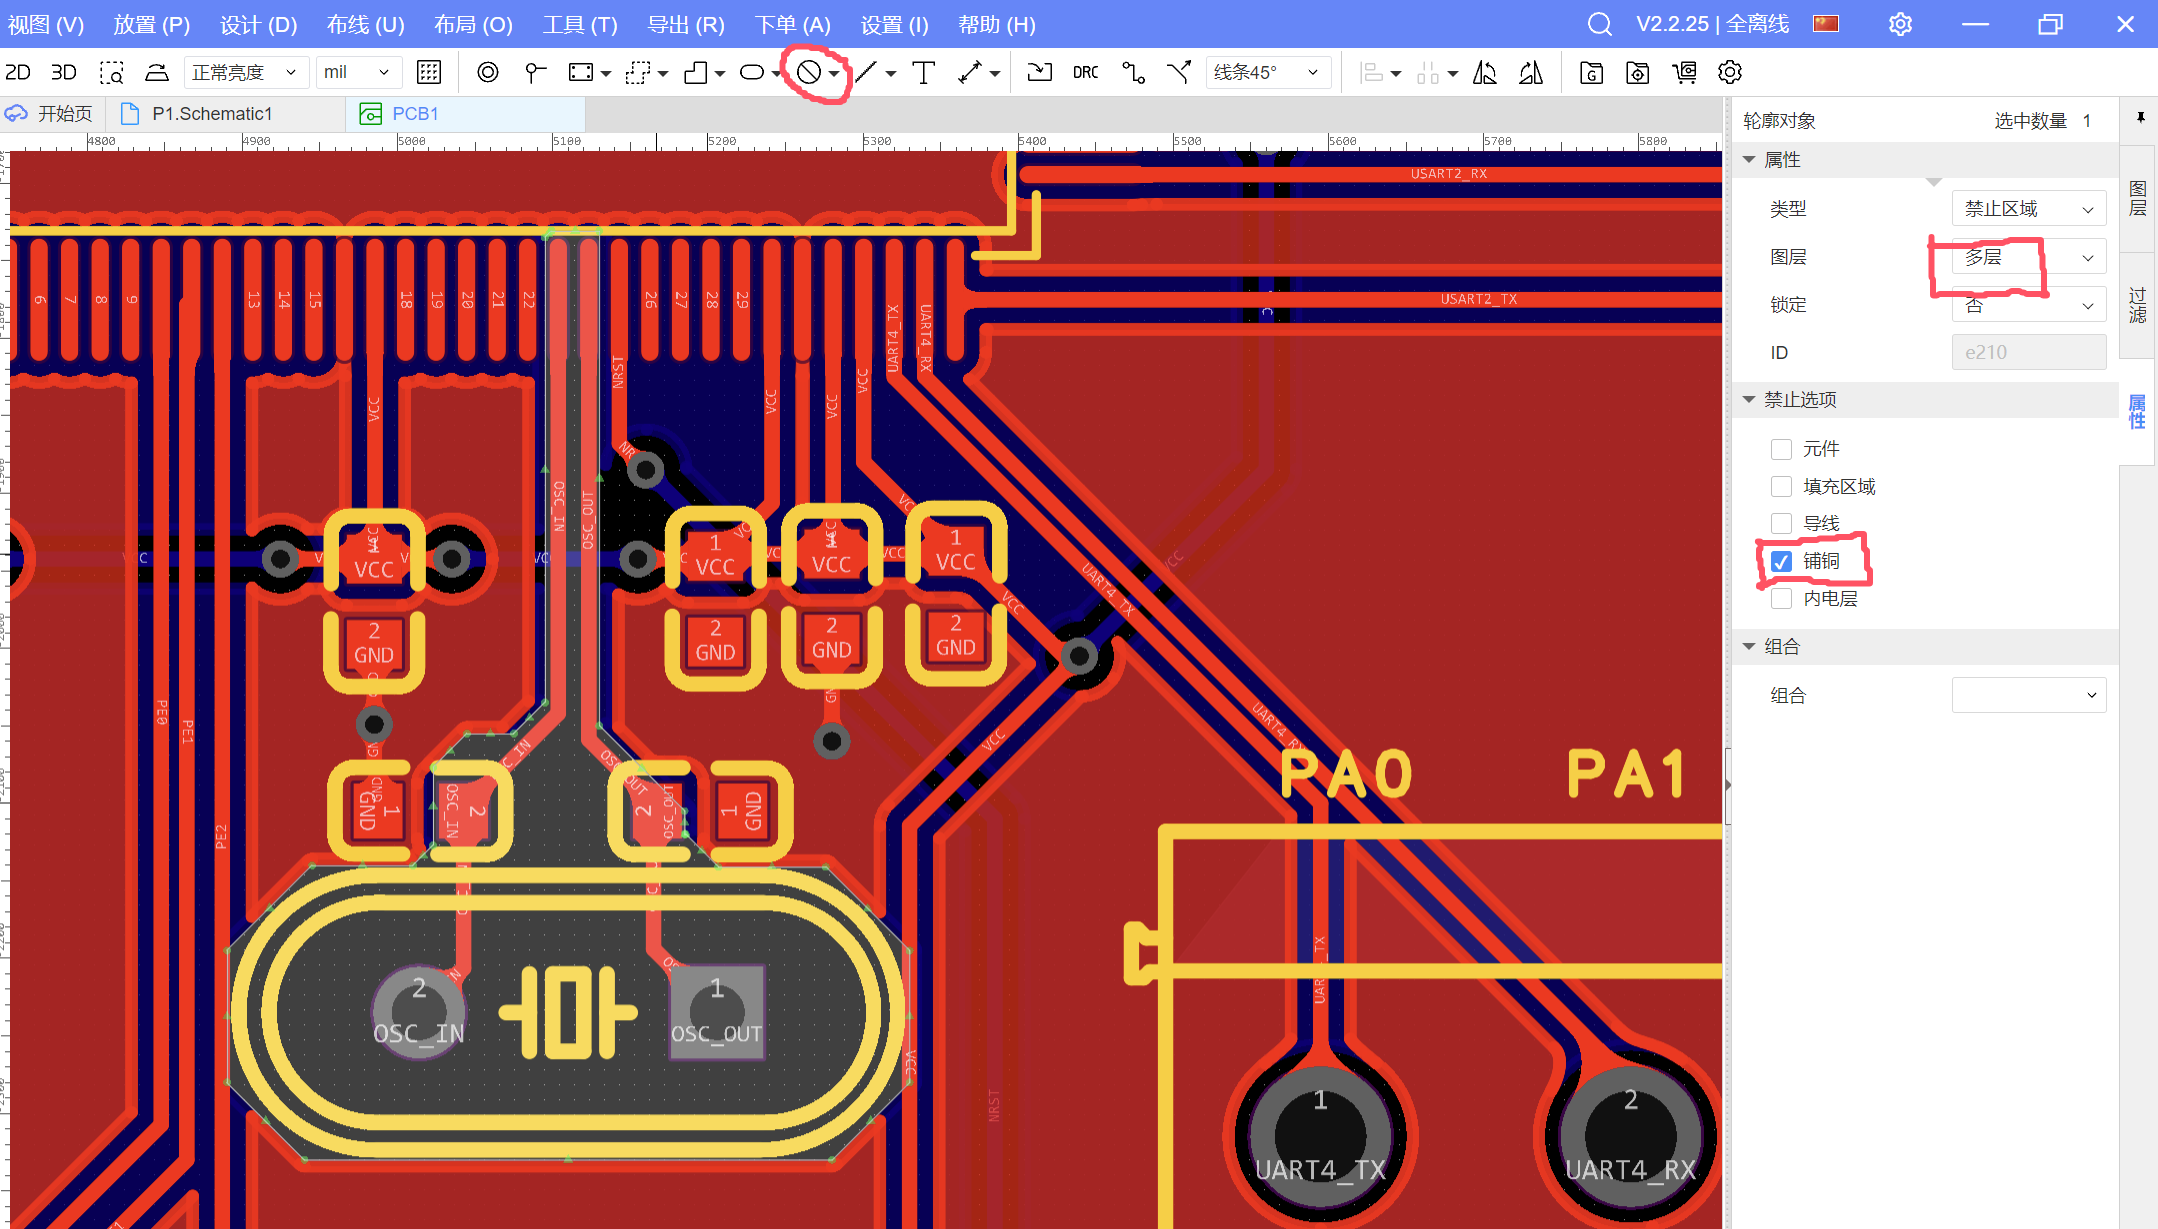
Task: Select the prohibited region tool
Action: (x=809, y=72)
